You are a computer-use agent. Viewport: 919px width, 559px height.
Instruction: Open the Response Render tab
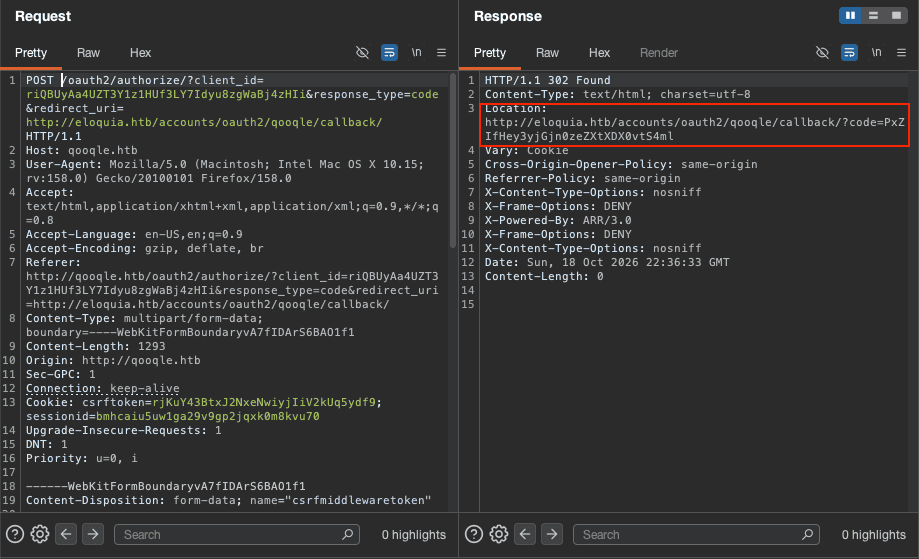[659, 53]
